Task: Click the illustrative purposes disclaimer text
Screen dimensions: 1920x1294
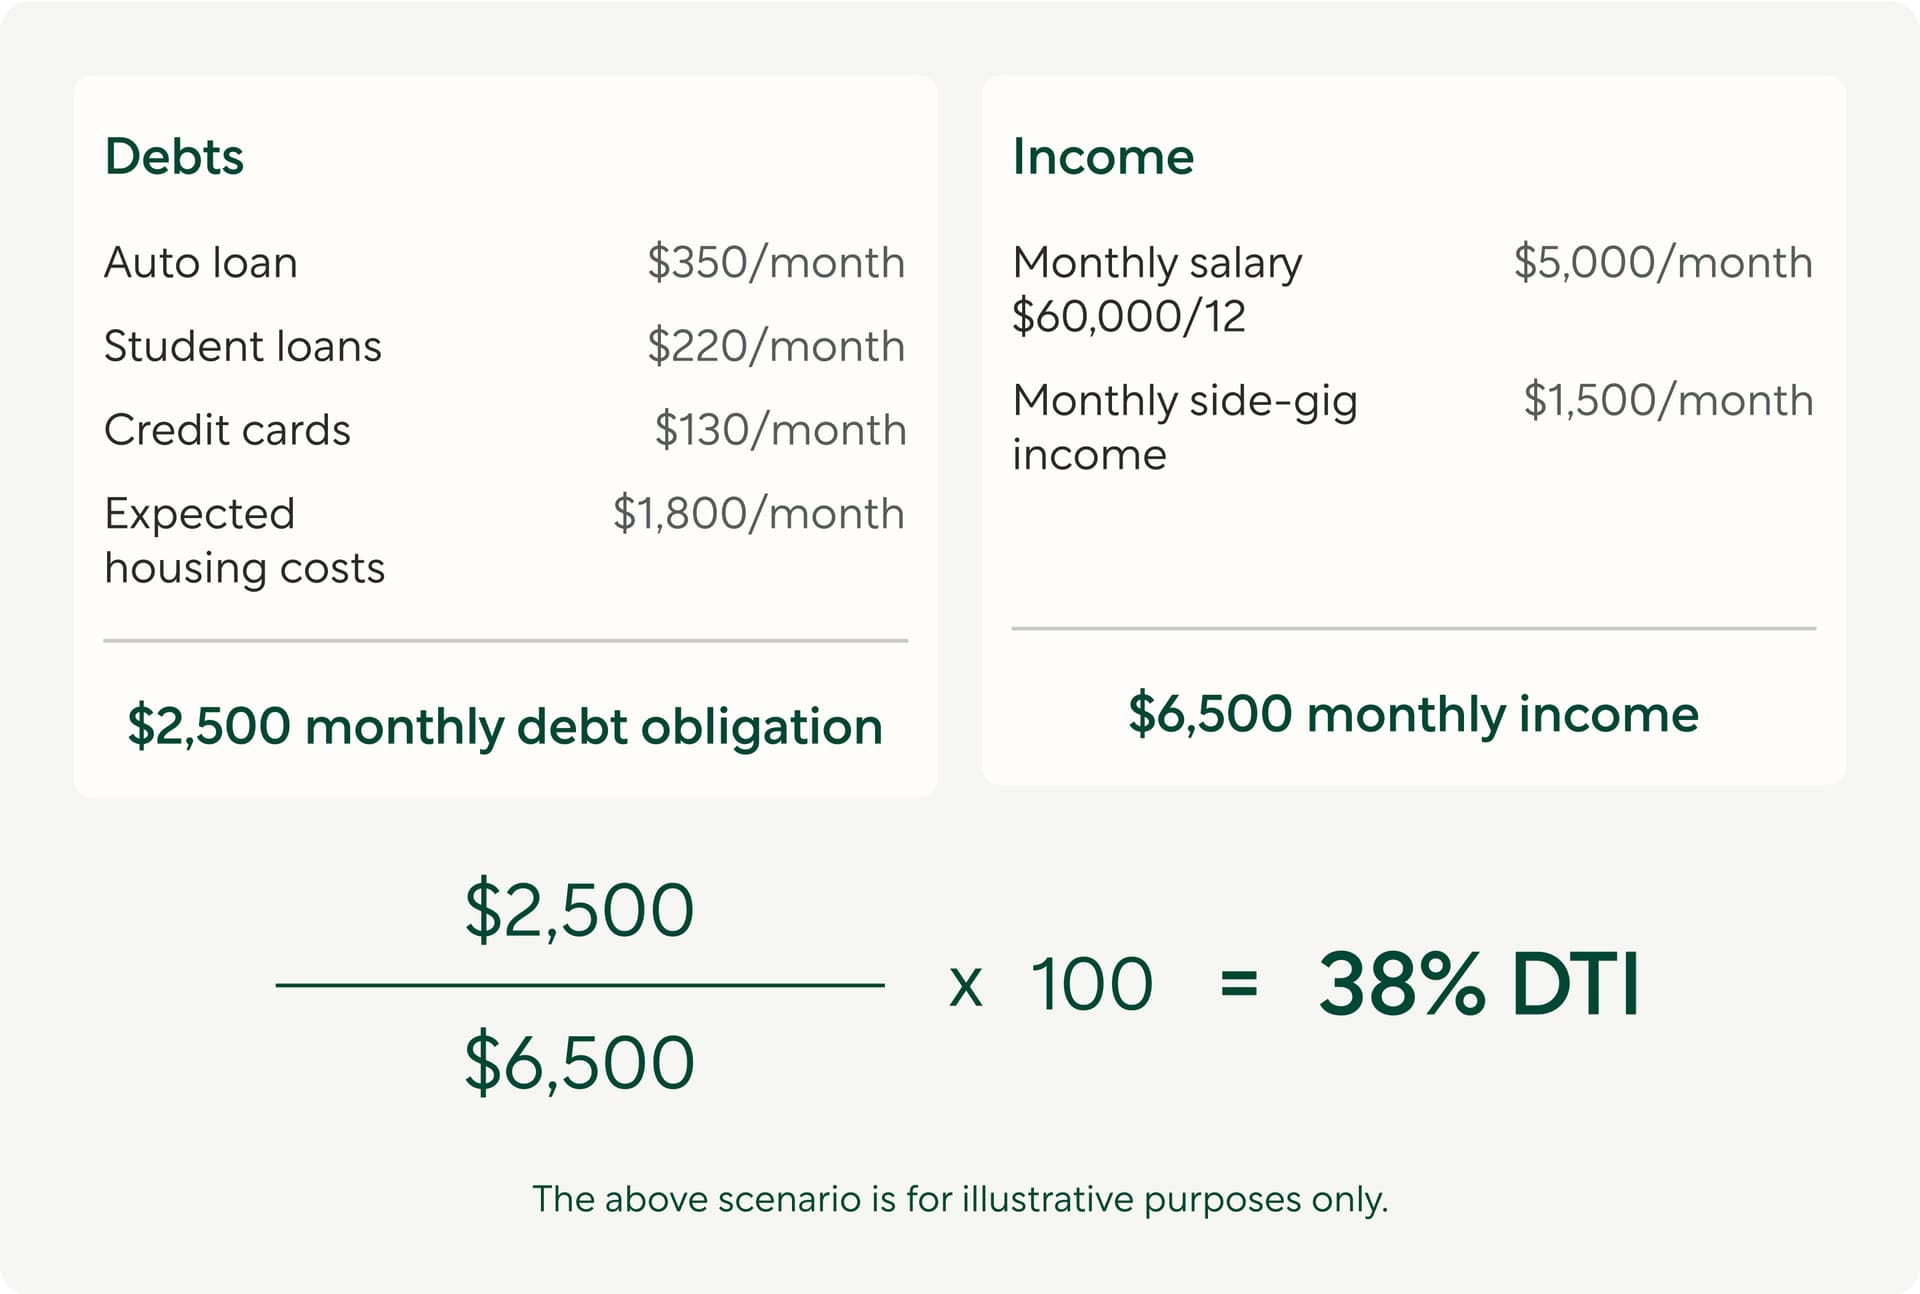Action: (x=960, y=1199)
